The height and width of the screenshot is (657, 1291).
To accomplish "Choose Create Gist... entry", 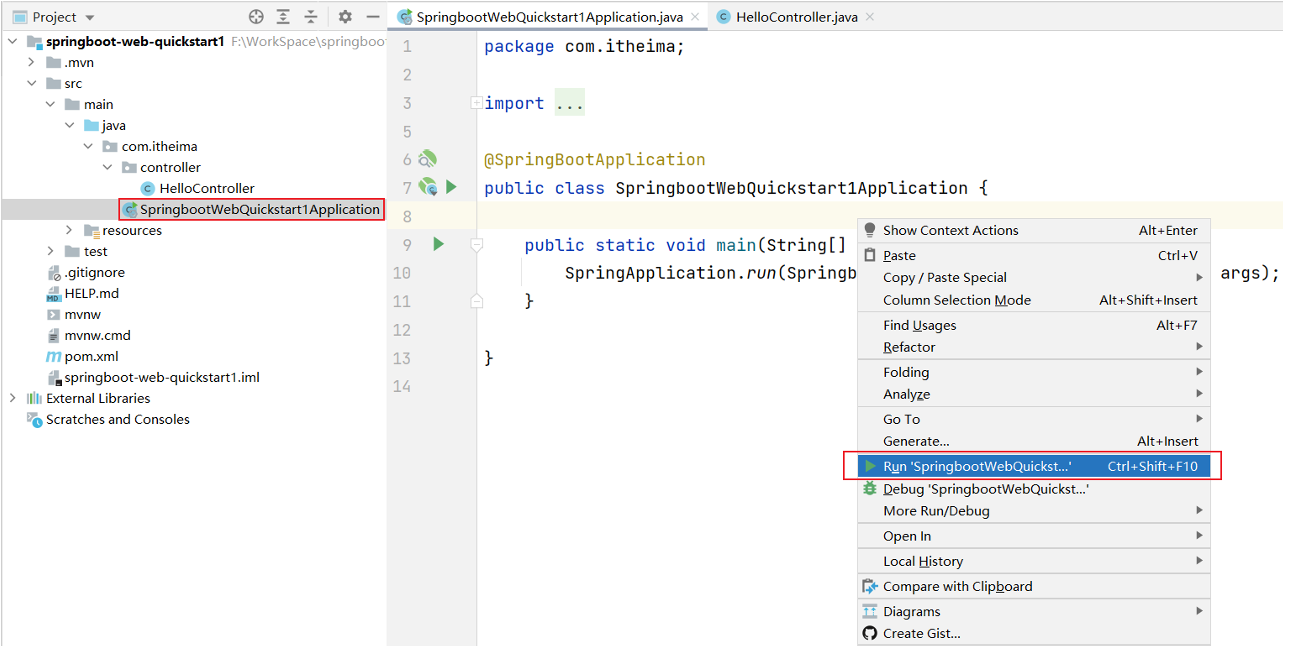I will pyautogui.click(x=1033, y=633).
